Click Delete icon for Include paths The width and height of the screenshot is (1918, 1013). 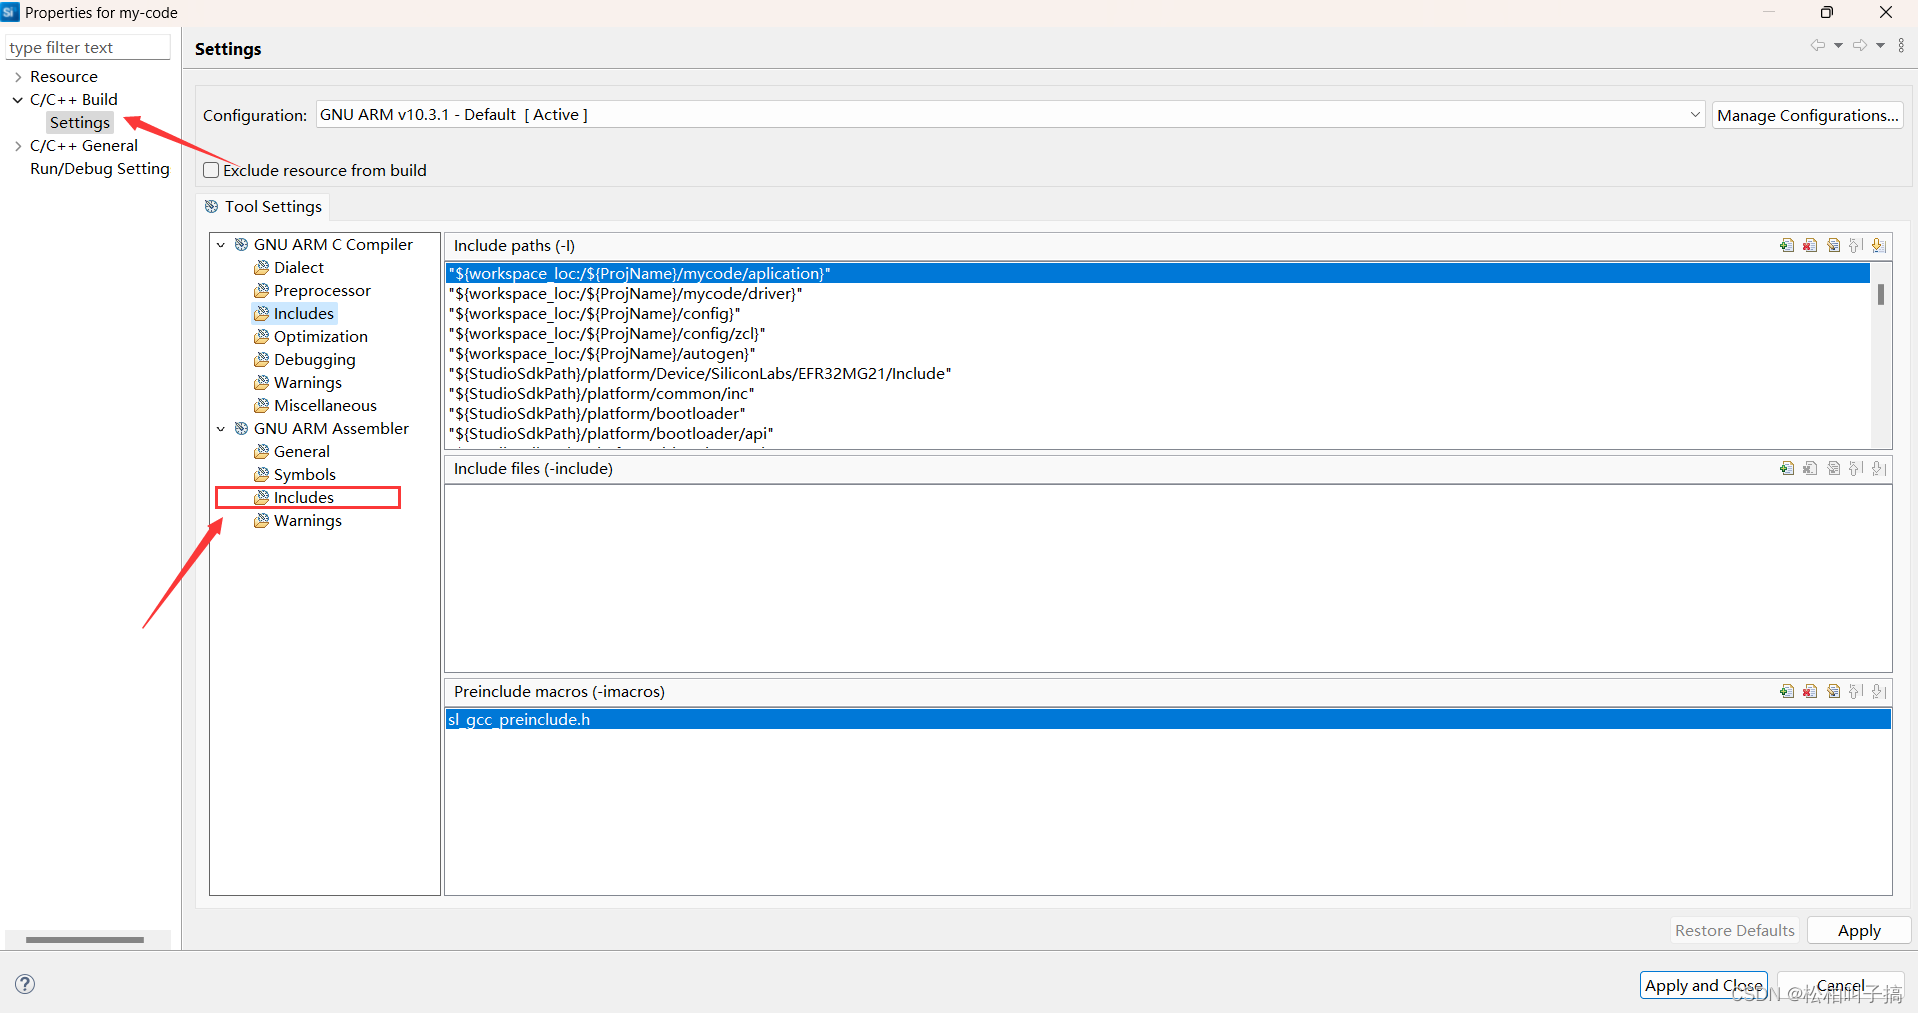point(1810,246)
